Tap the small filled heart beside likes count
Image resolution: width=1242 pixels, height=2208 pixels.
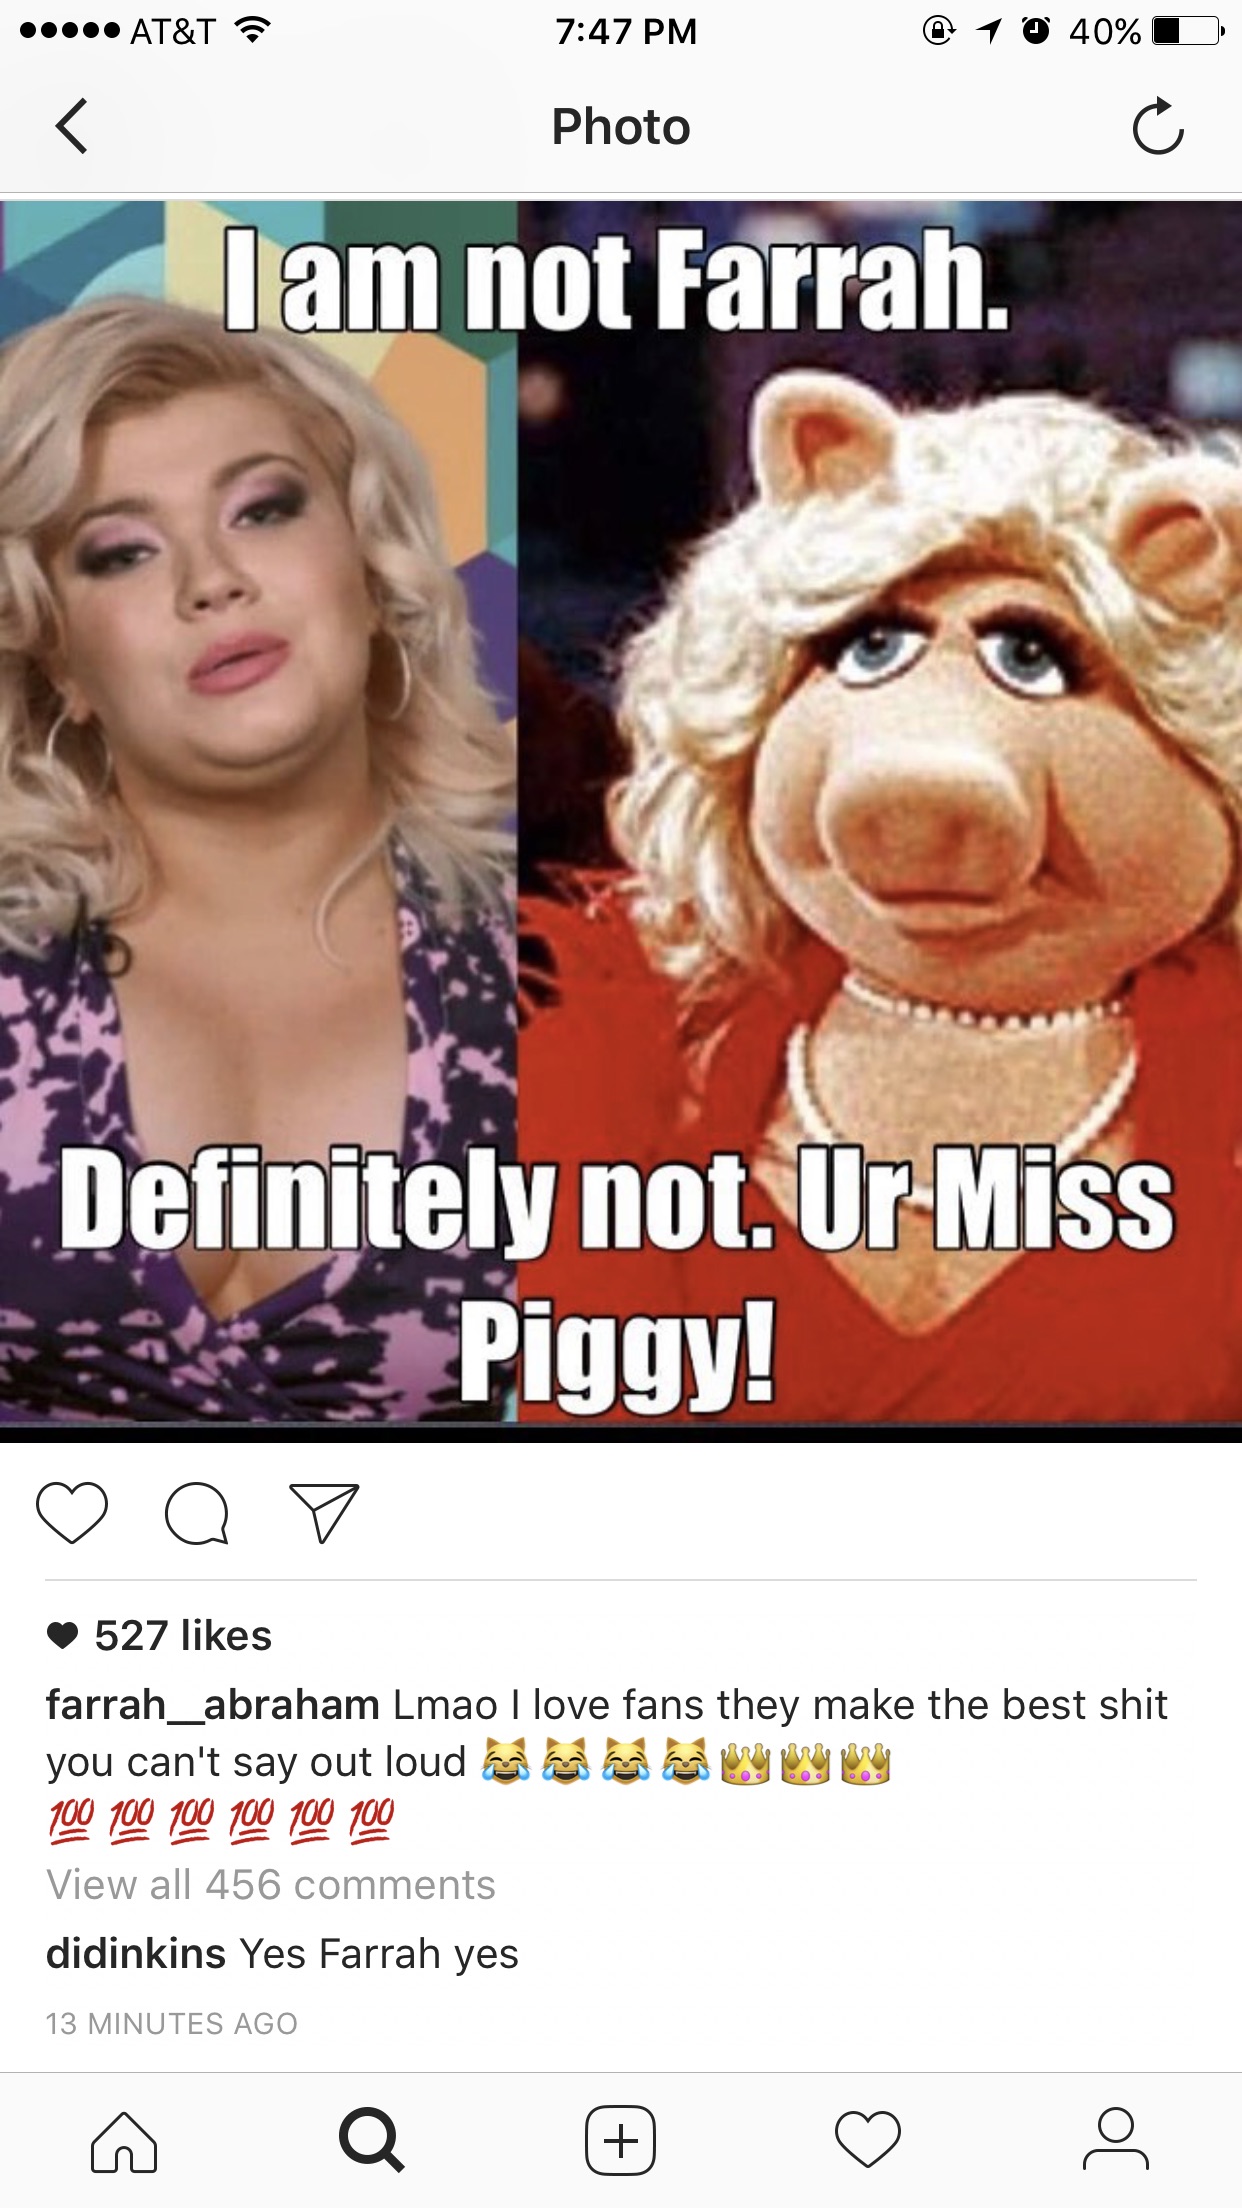tap(62, 1636)
